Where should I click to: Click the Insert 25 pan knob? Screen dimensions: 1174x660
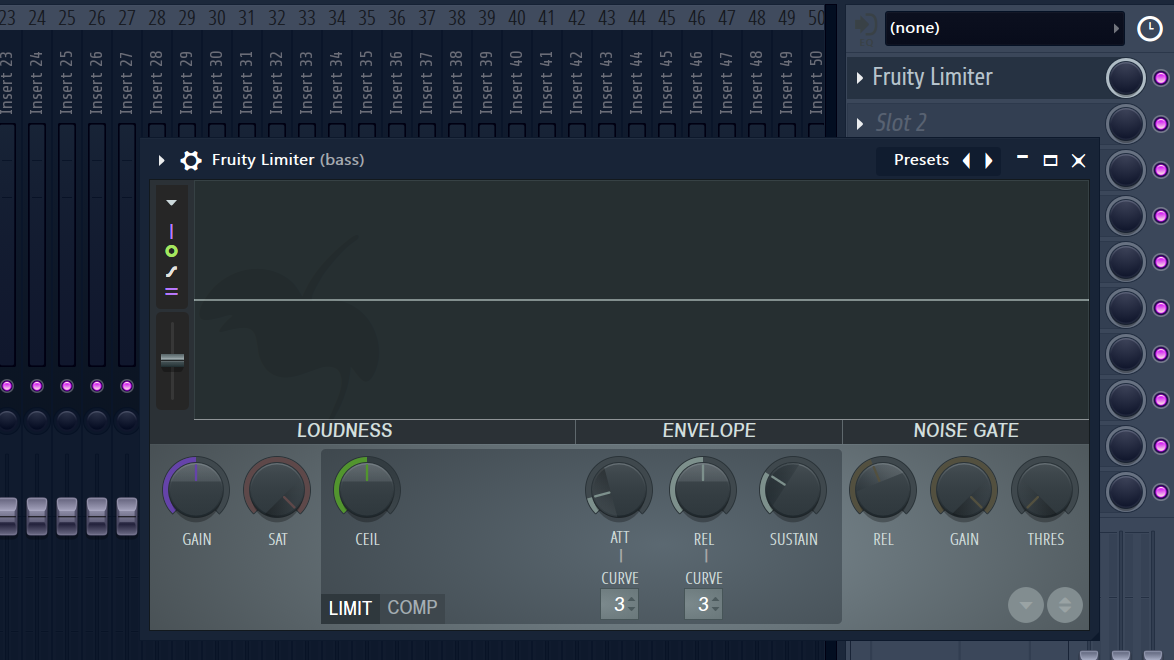pos(67,421)
